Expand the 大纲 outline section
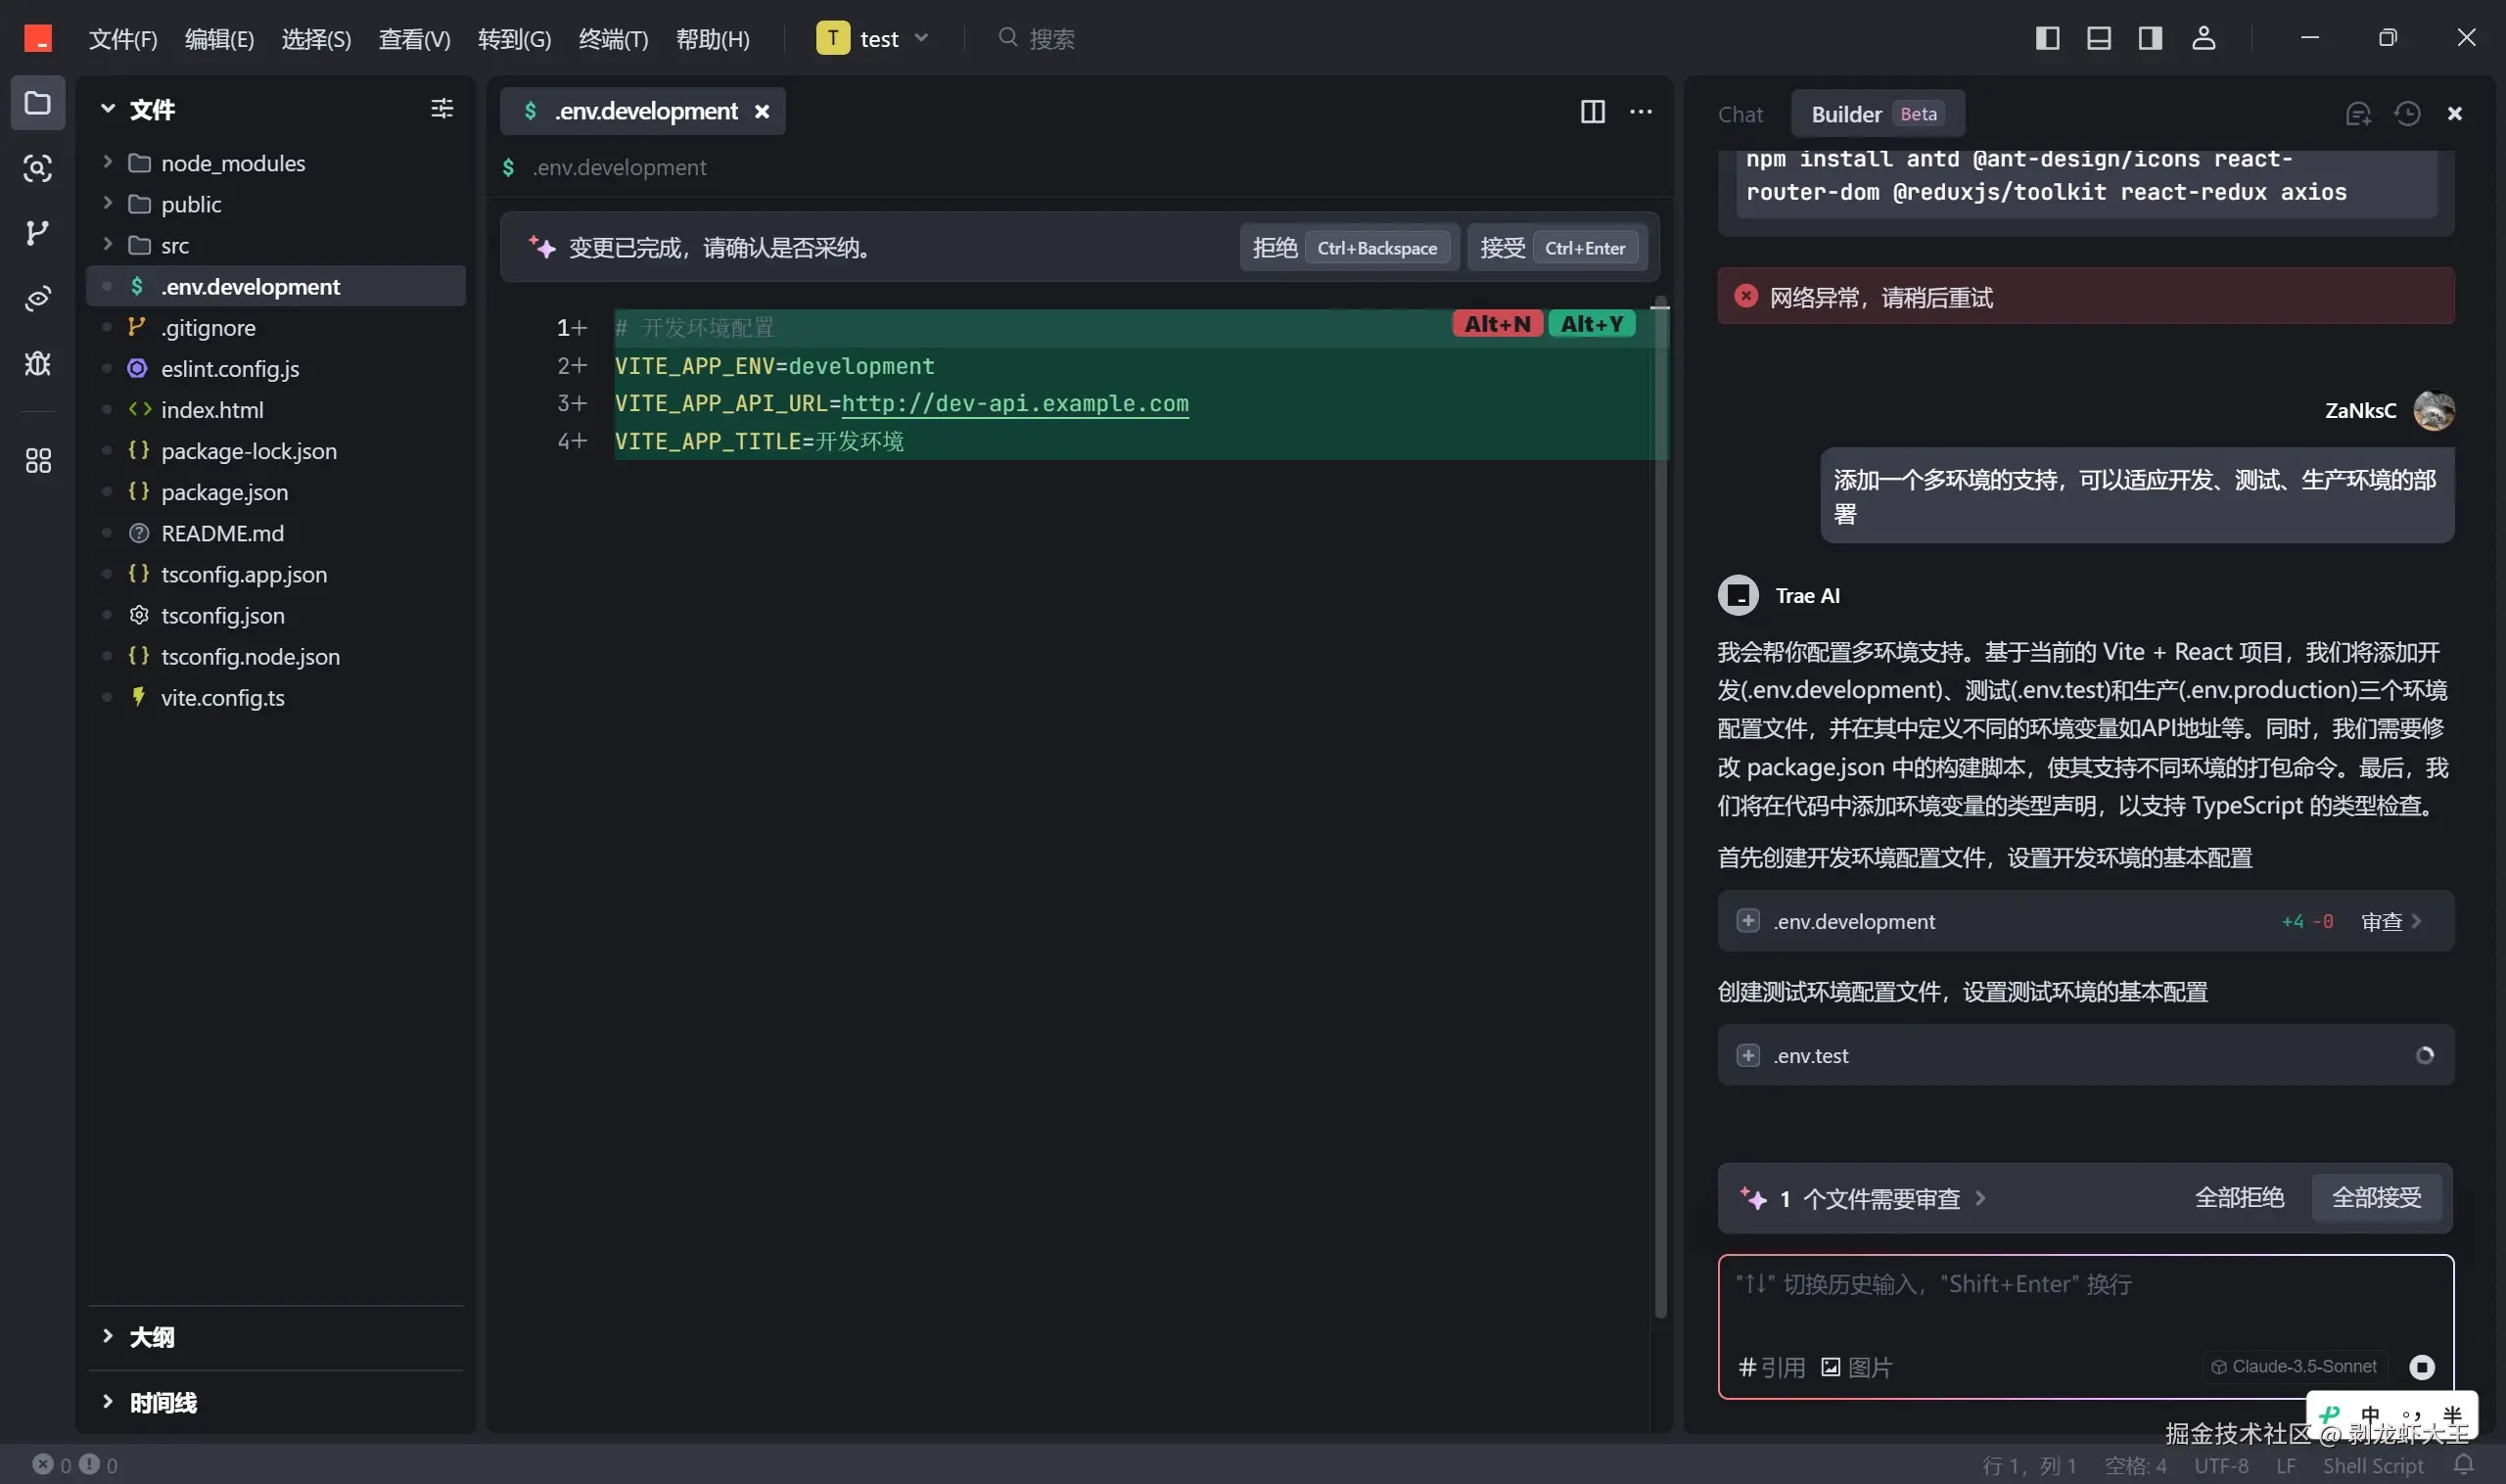Viewport: 2506px width, 1484px height. click(150, 1336)
